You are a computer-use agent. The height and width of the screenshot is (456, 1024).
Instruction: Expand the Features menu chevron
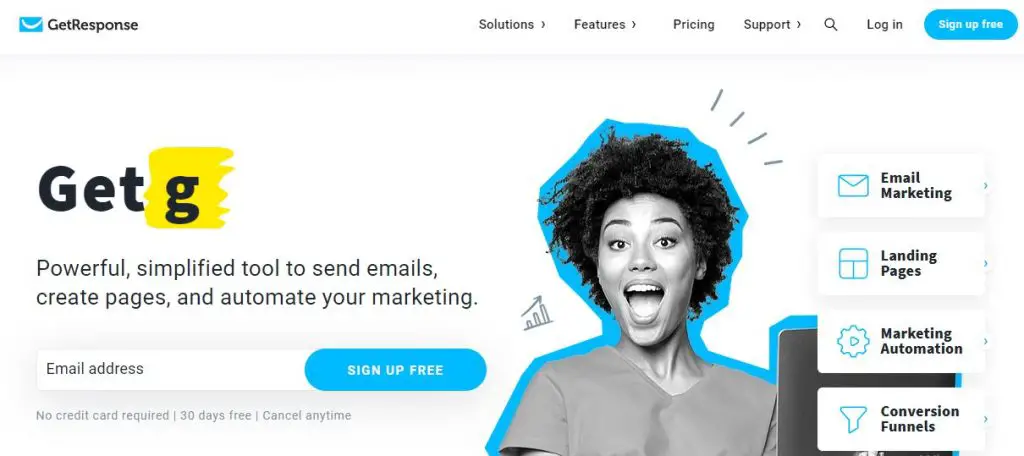point(633,25)
